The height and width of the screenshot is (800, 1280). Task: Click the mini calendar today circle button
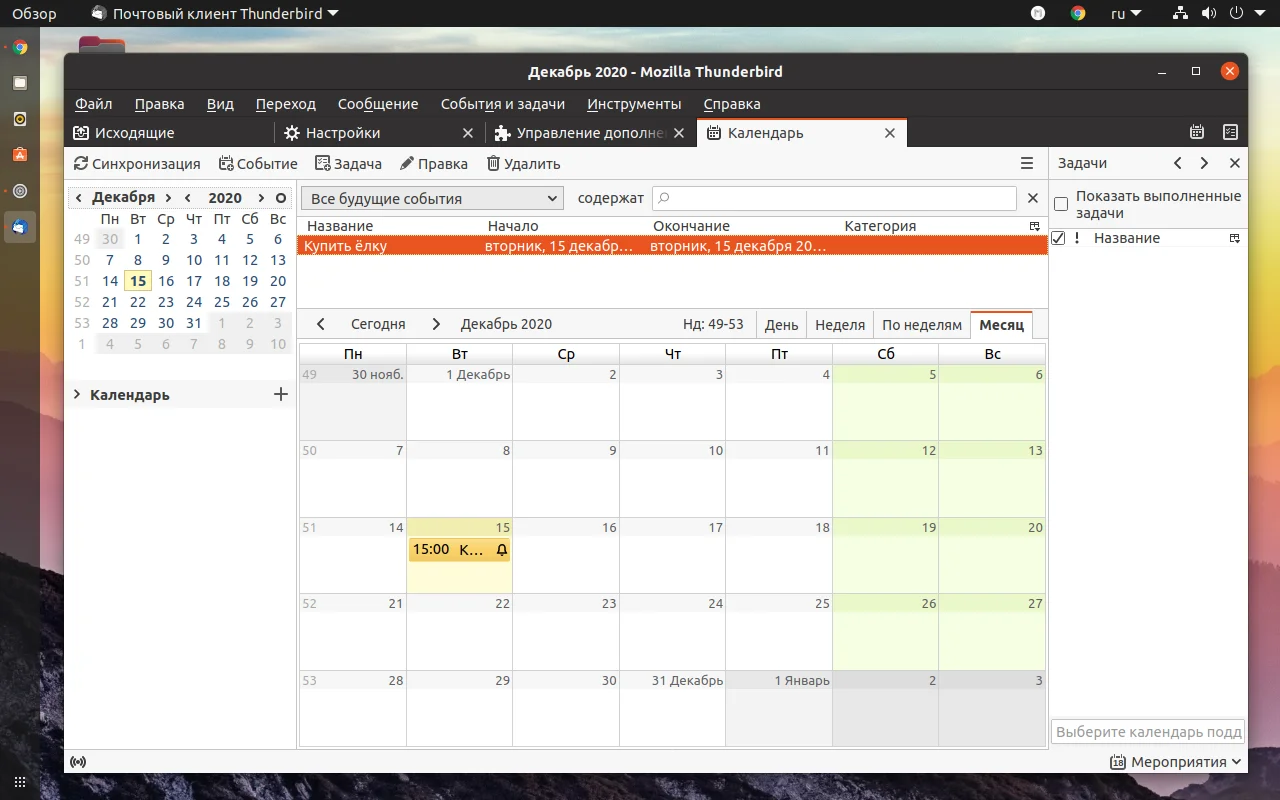(x=281, y=198)
